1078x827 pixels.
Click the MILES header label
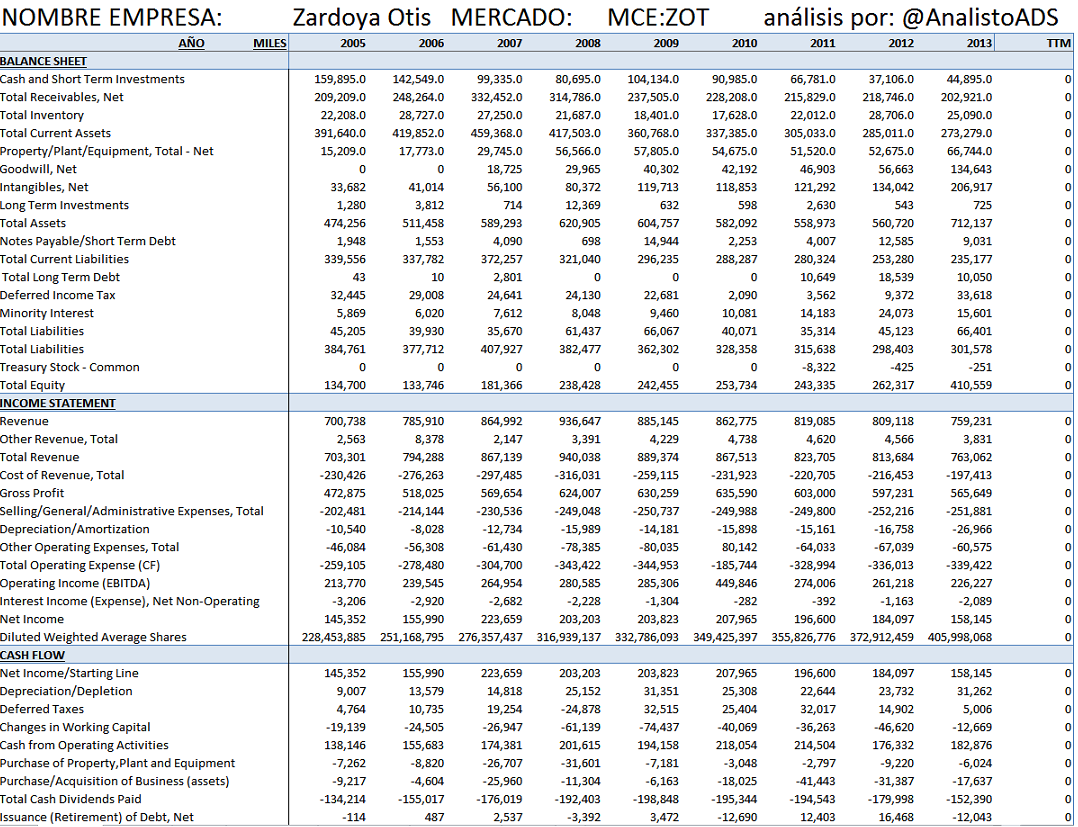tap(270, 43)
